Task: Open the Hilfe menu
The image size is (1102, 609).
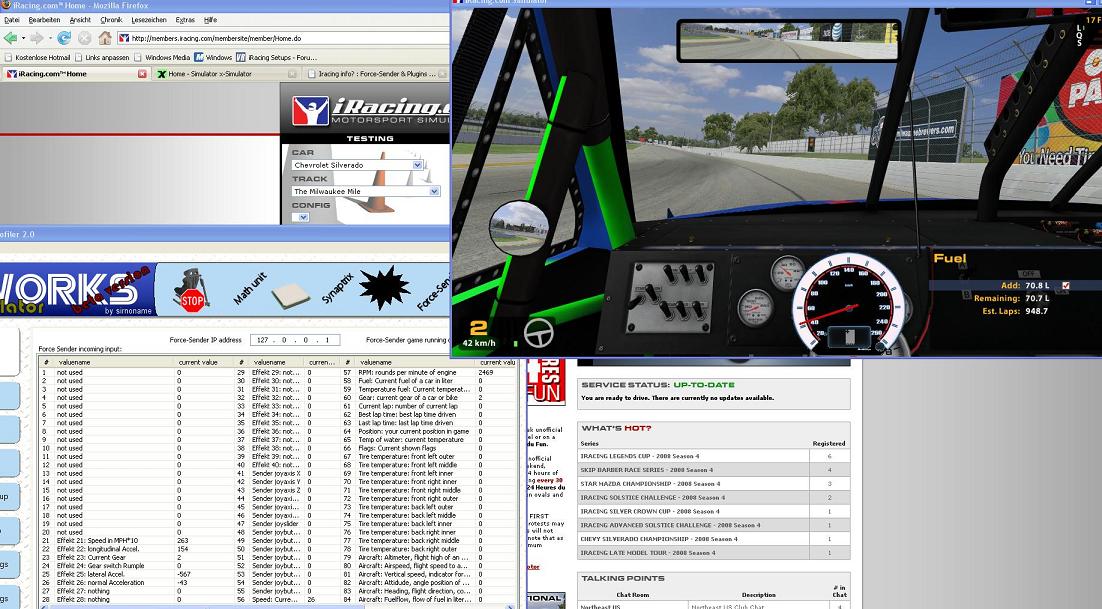Action: 210,20
